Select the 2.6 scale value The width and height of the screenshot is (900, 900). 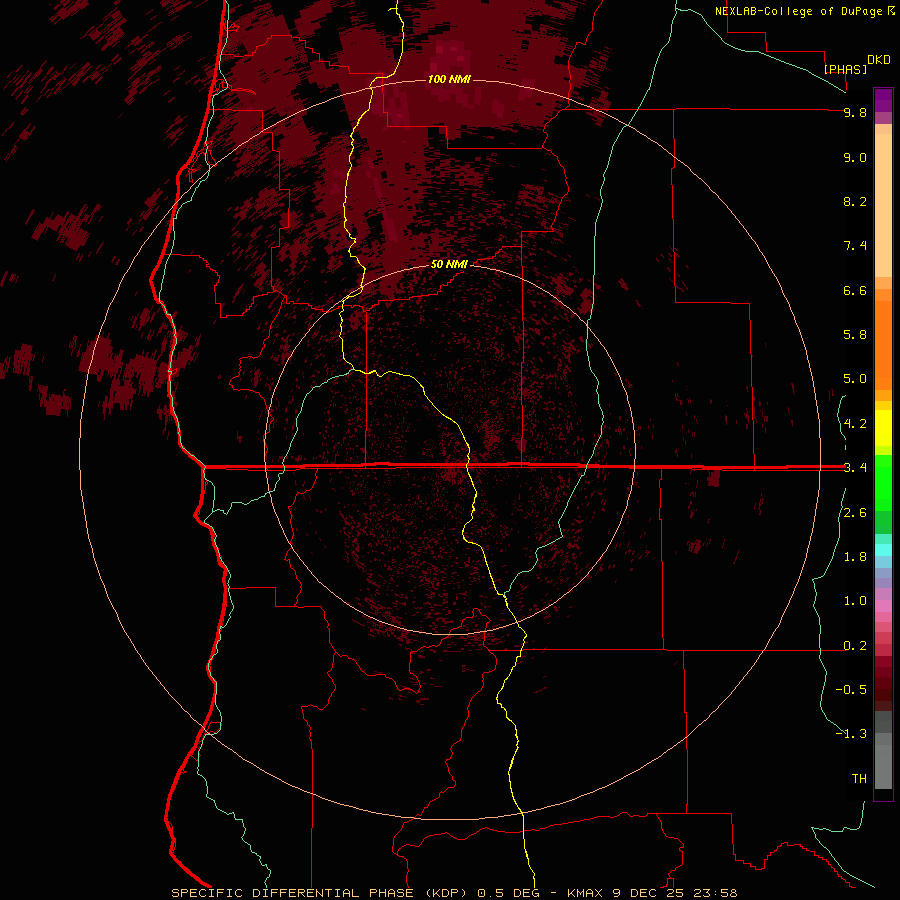(x=855, y=513)
